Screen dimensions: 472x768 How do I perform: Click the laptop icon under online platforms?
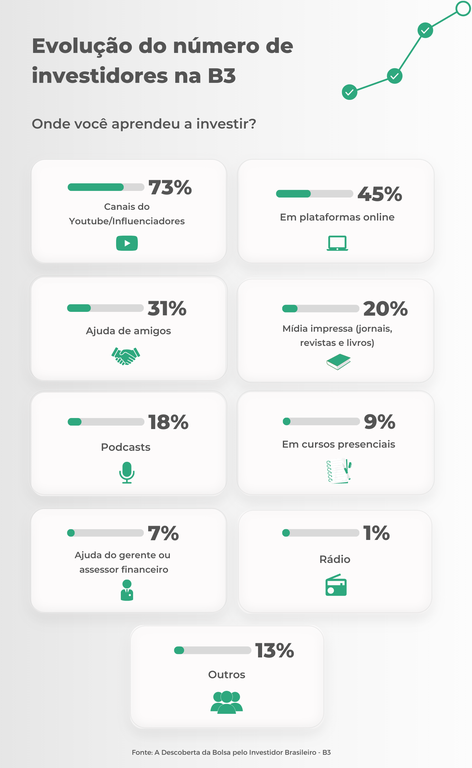(337, 243)
